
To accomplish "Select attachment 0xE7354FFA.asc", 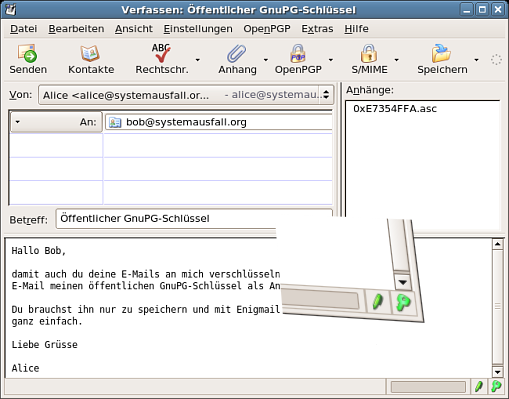I will click(x=395, y=109).
